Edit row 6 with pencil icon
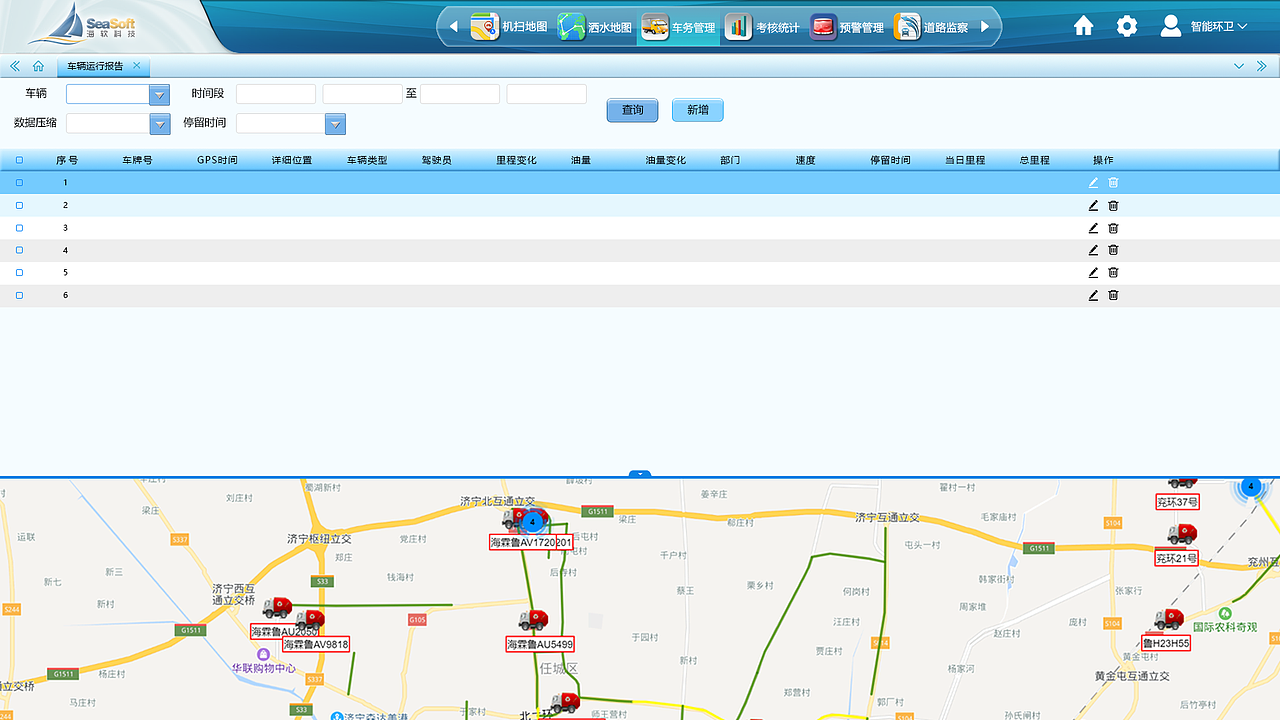 click(x=1093, y=295)
